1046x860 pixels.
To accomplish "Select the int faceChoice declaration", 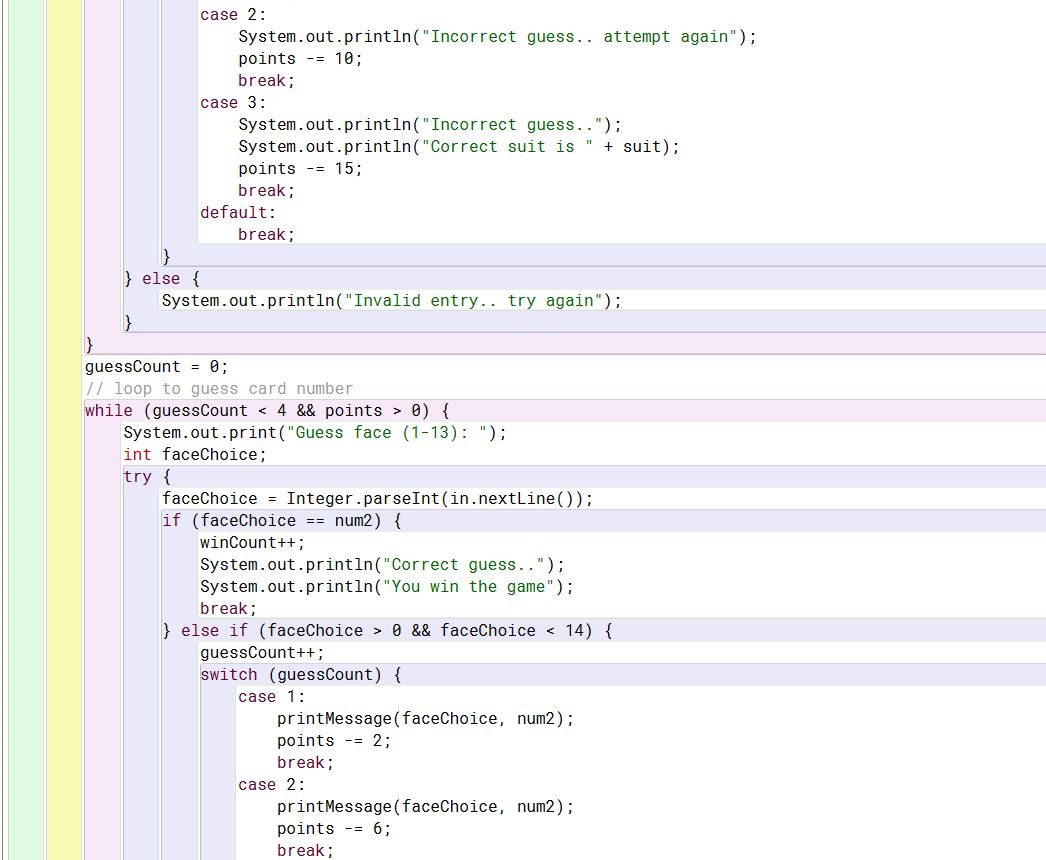I will [x=196, y=454].
